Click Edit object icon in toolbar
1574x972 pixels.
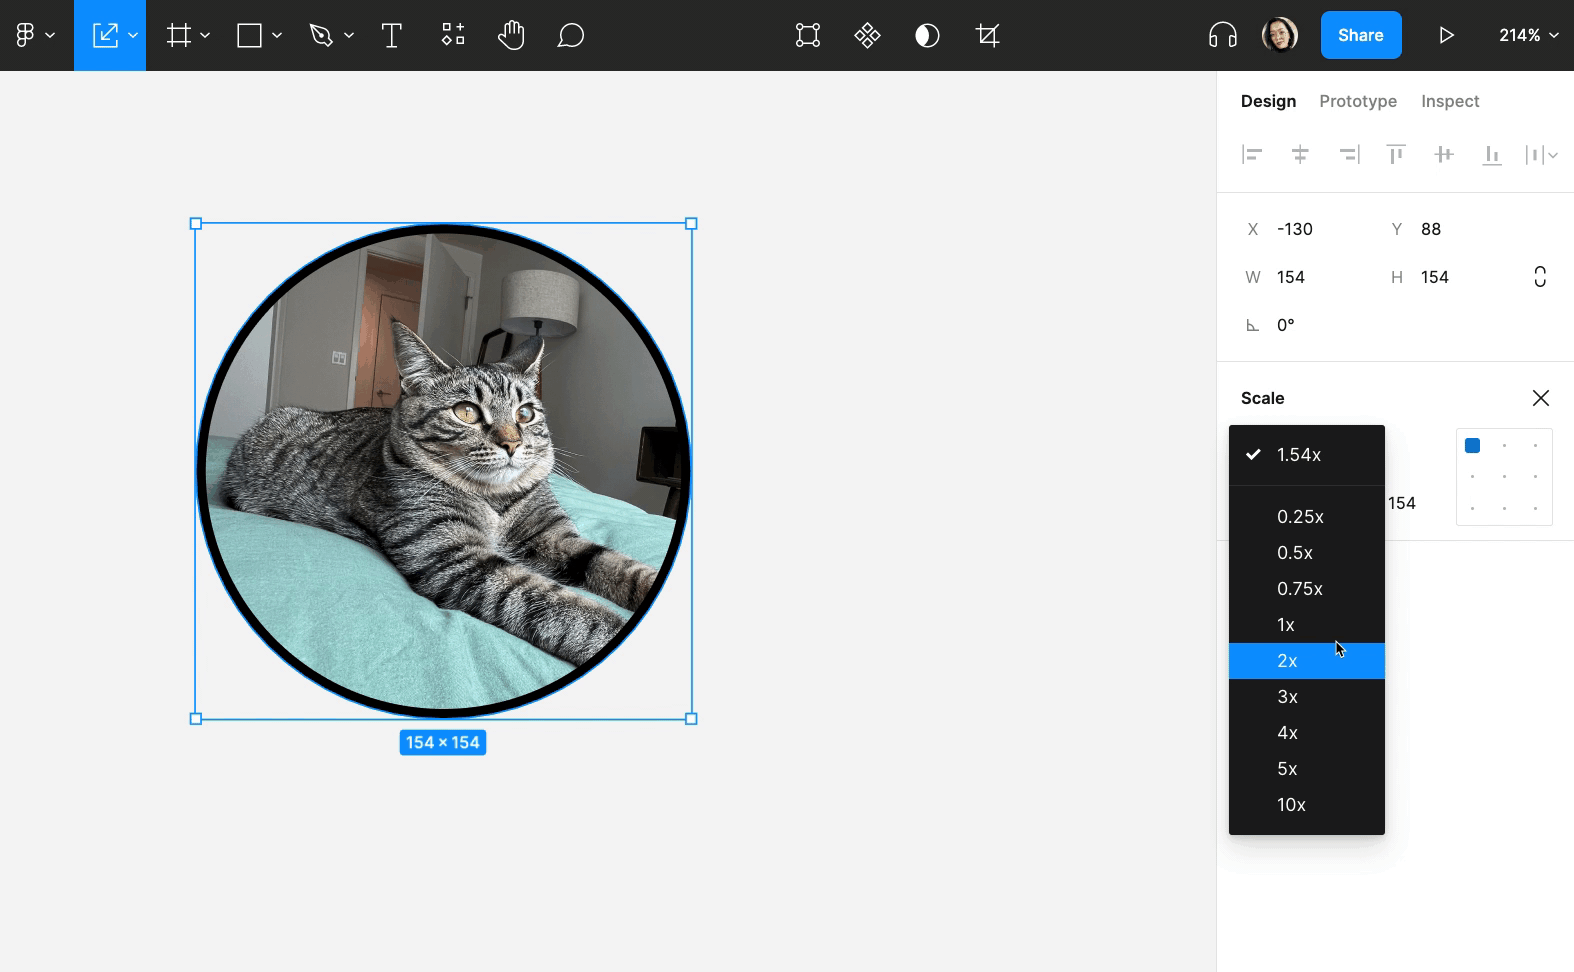(x=807, y=36)
